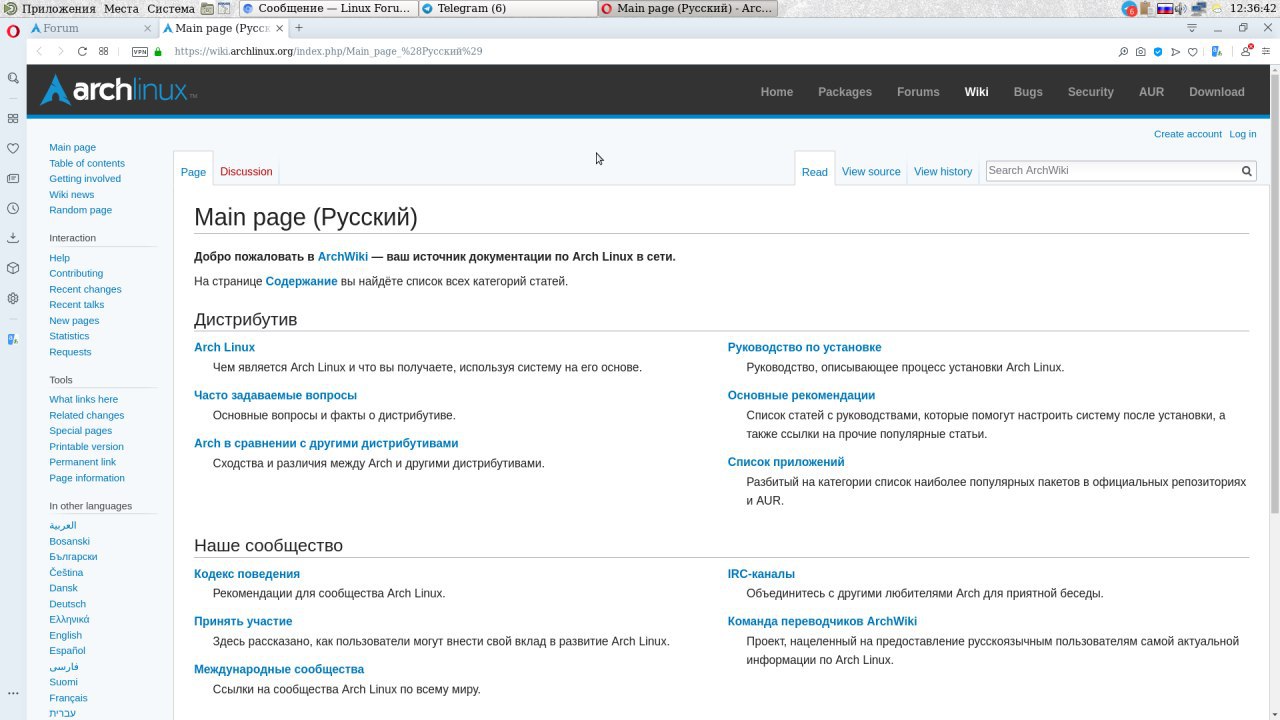The height and width of the screenshot is (720, 1280).
Task: Select the Read tab
Action: tap(815, 172)
